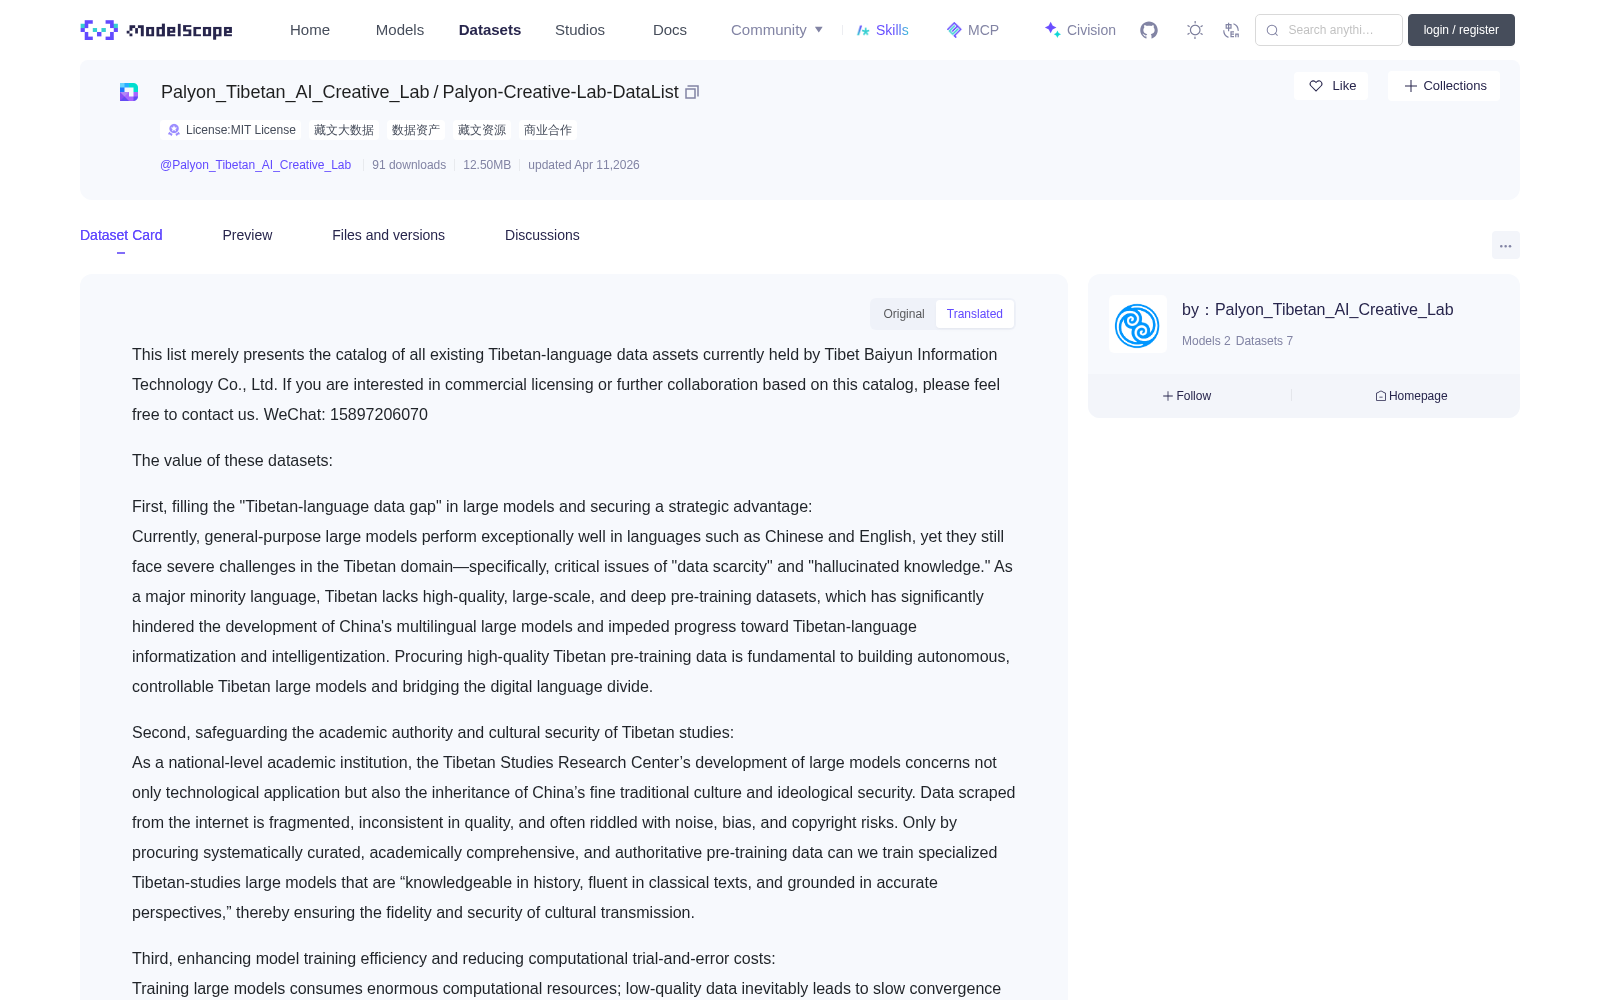
Task: Open @Palyon_Tibetan_AI_Creative_Lab author link
Action: tap(255, 165)
